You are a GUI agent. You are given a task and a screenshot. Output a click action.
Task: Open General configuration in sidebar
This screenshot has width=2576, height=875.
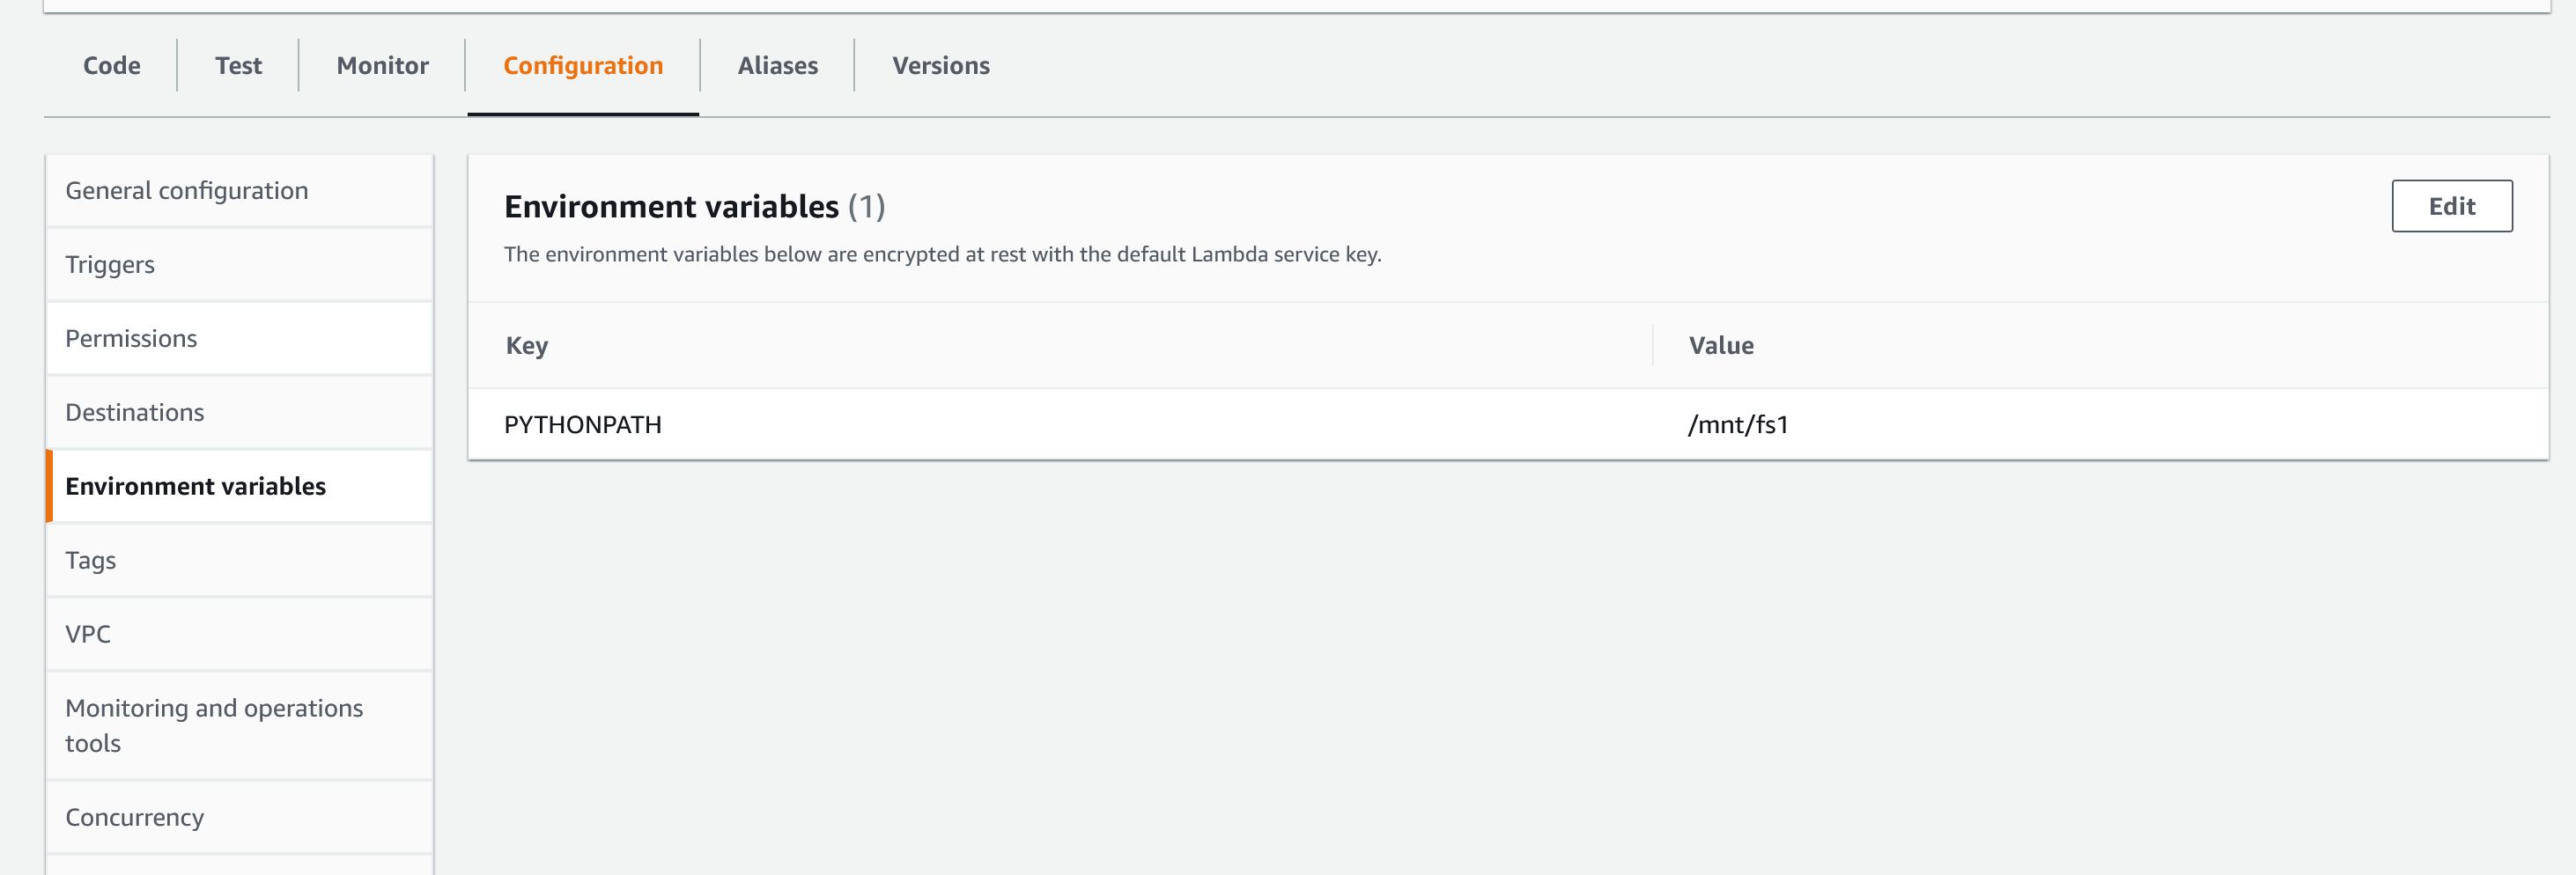coord(187,191)
